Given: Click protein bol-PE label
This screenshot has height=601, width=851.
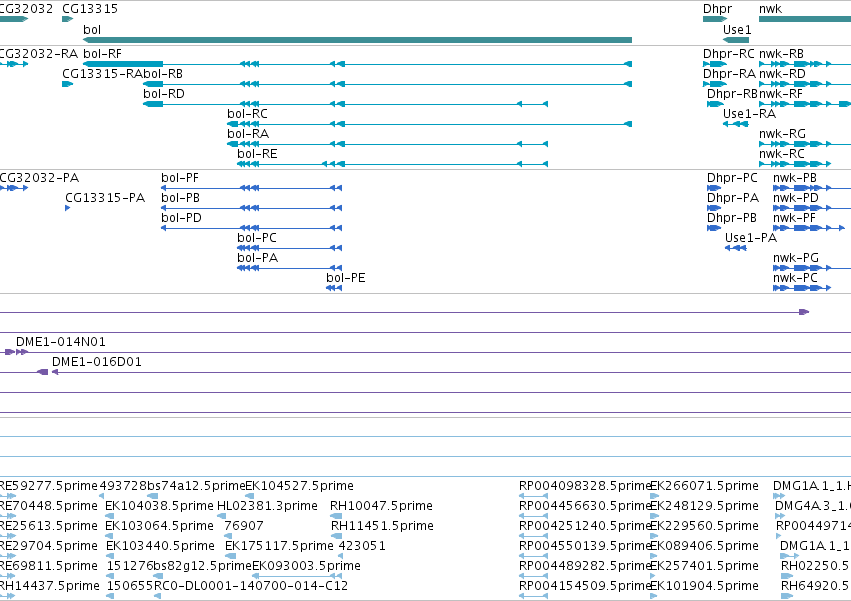Looking at the screenshot, I should tap(346, 278).
